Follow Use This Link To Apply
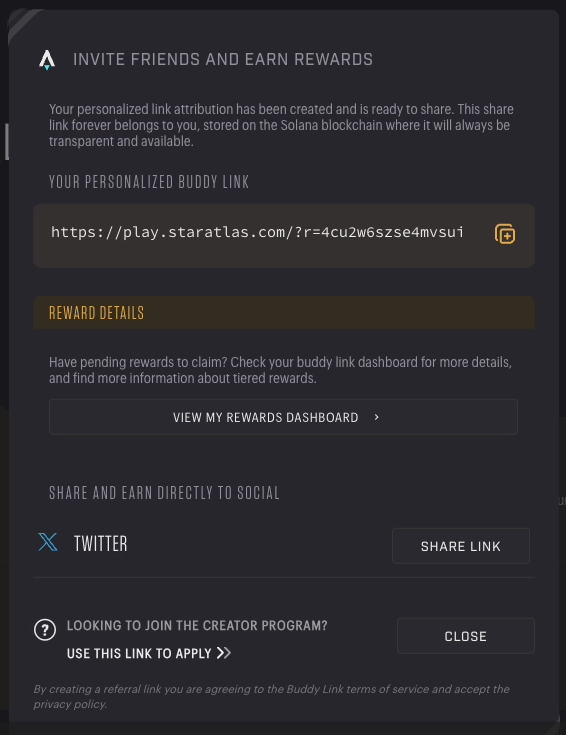The image size is (566, 735). tap(139, 653)
